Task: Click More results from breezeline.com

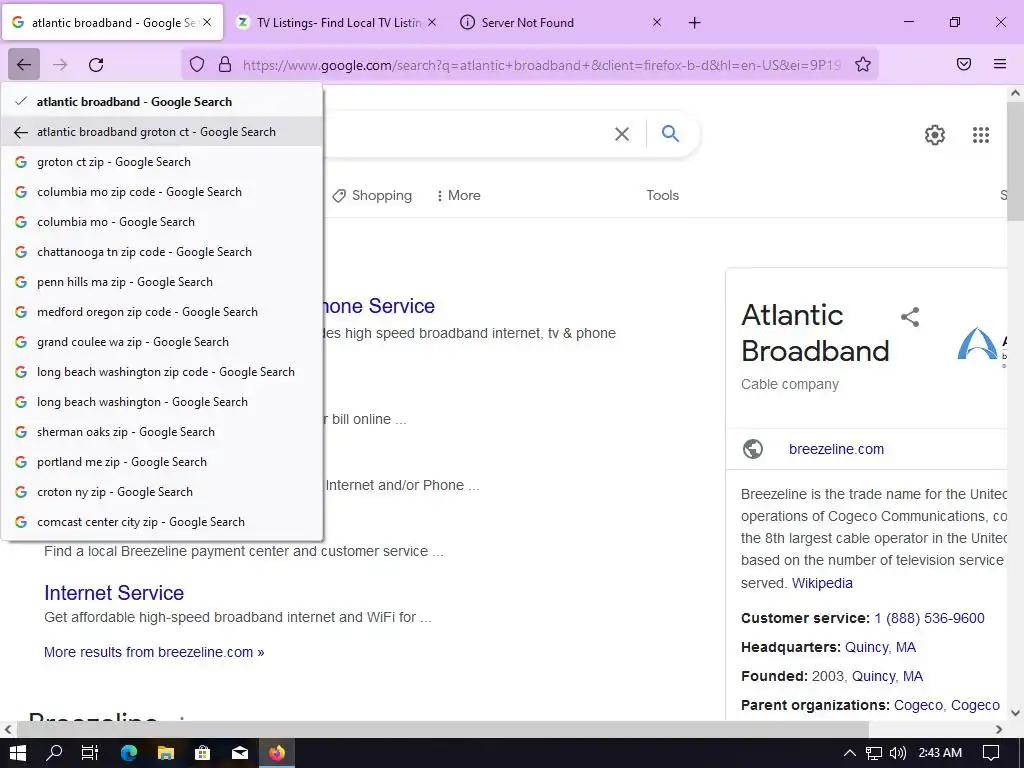Action: 154,652
